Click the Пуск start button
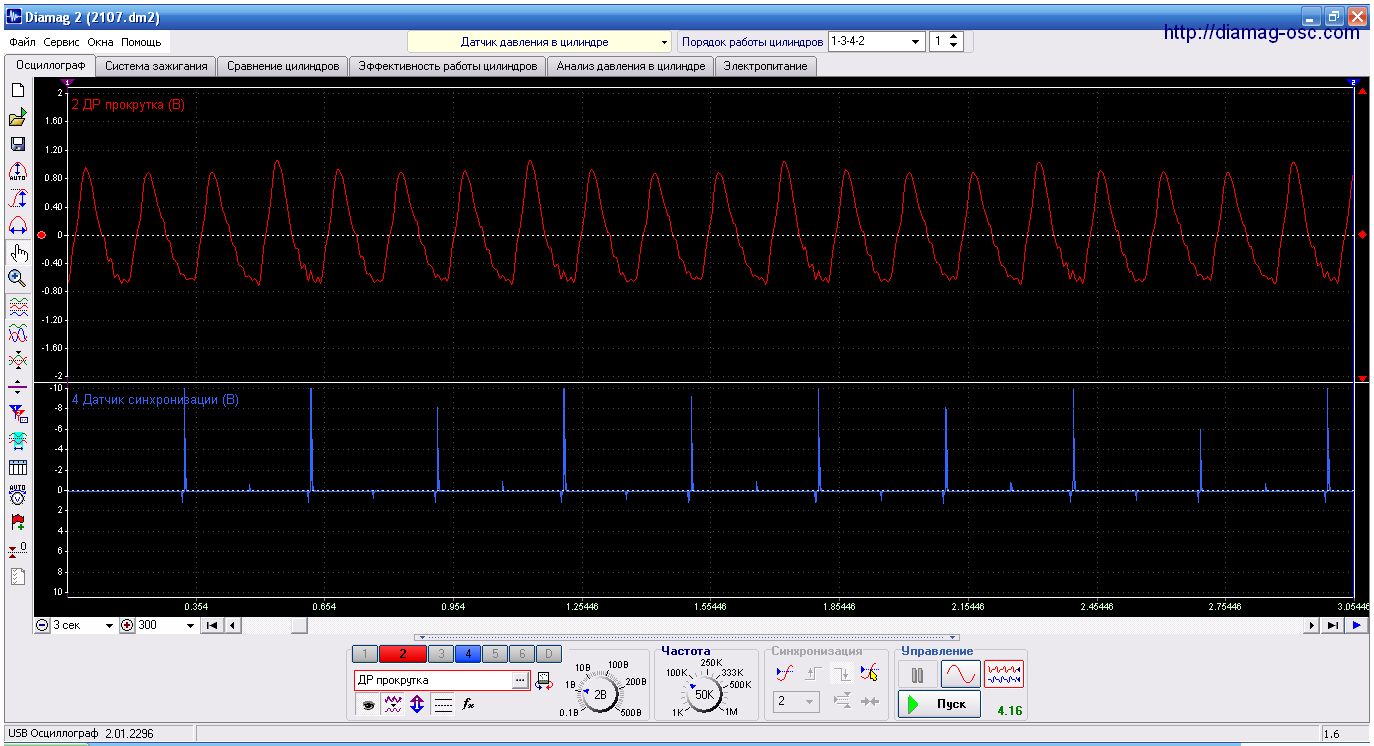1374x746 pixels. tap(938, 704)
